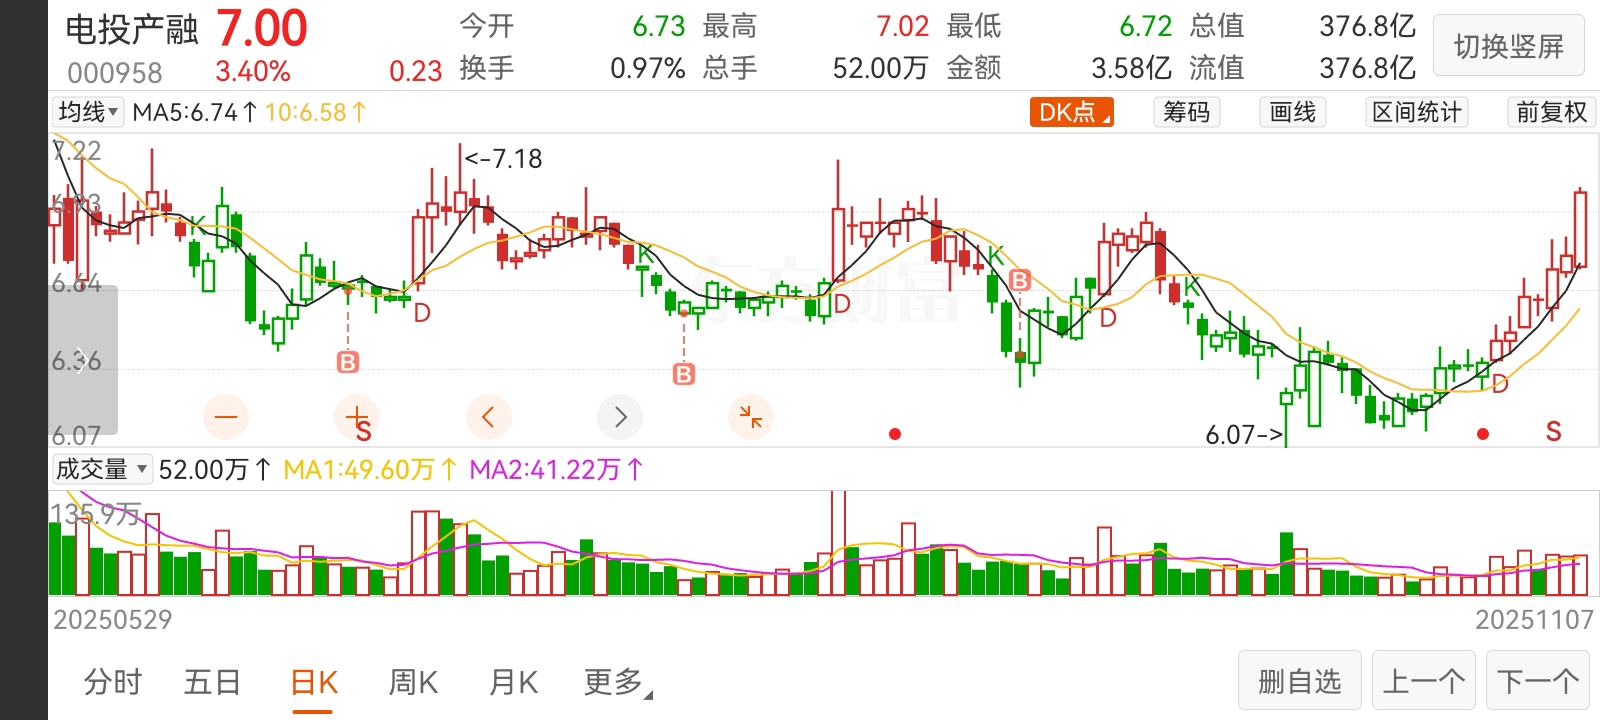Click the stock name 电投产融
1600x720 pixels.
pyautogui.click(x=132, y=30)
